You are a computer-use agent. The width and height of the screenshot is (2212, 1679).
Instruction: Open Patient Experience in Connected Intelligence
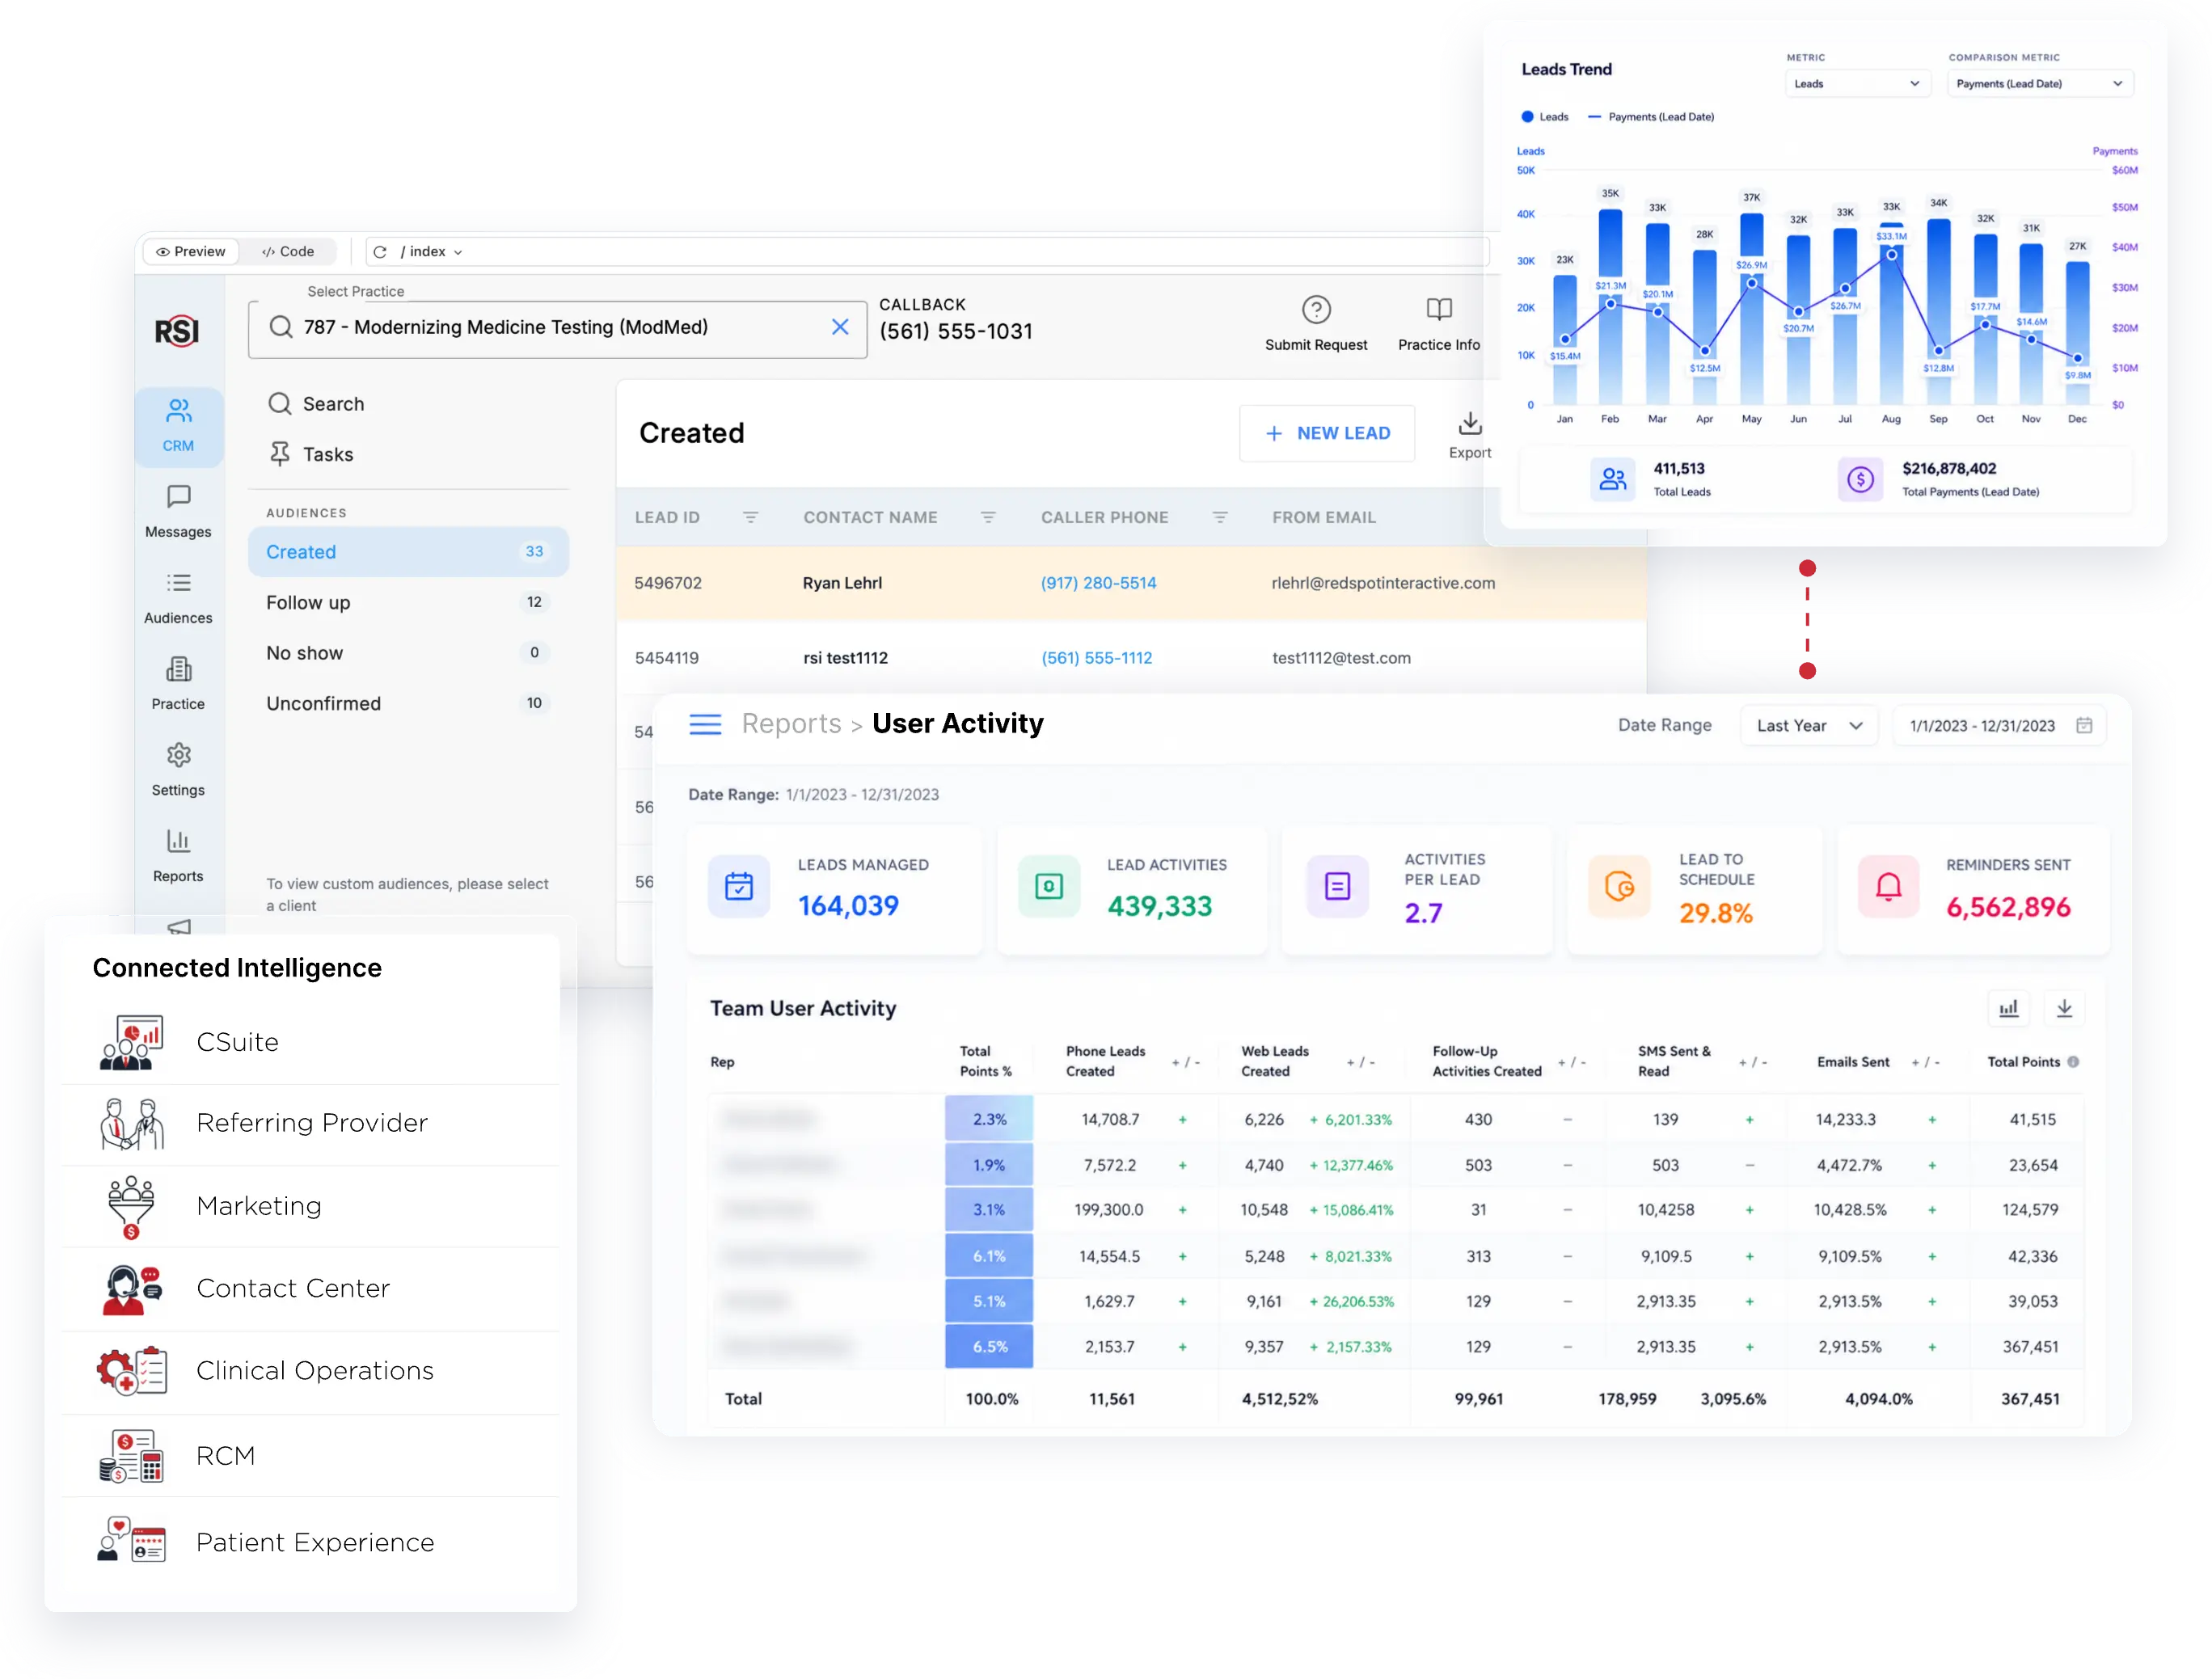(x=310, y=1543)
